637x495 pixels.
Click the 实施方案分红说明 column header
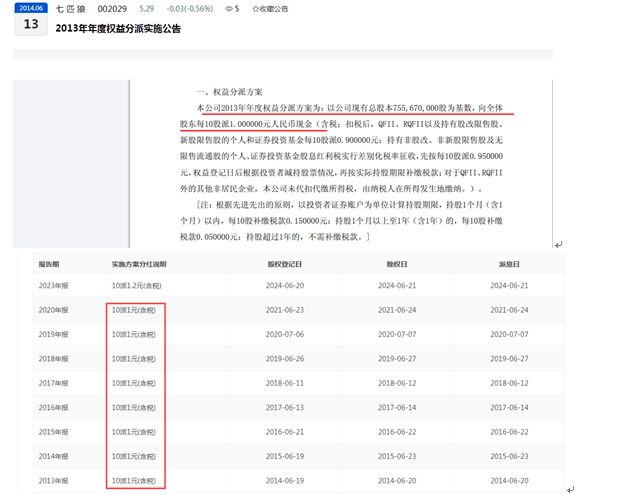point(139,264)
